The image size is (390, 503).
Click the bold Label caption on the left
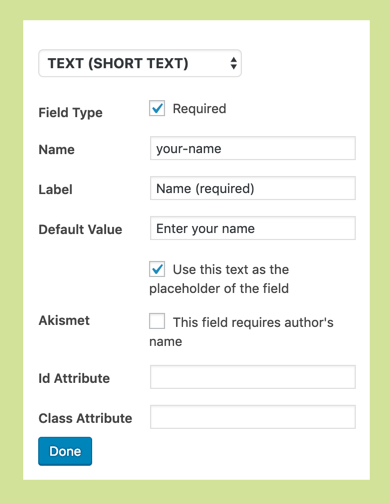pyautogui.click(x=55, y=189)
